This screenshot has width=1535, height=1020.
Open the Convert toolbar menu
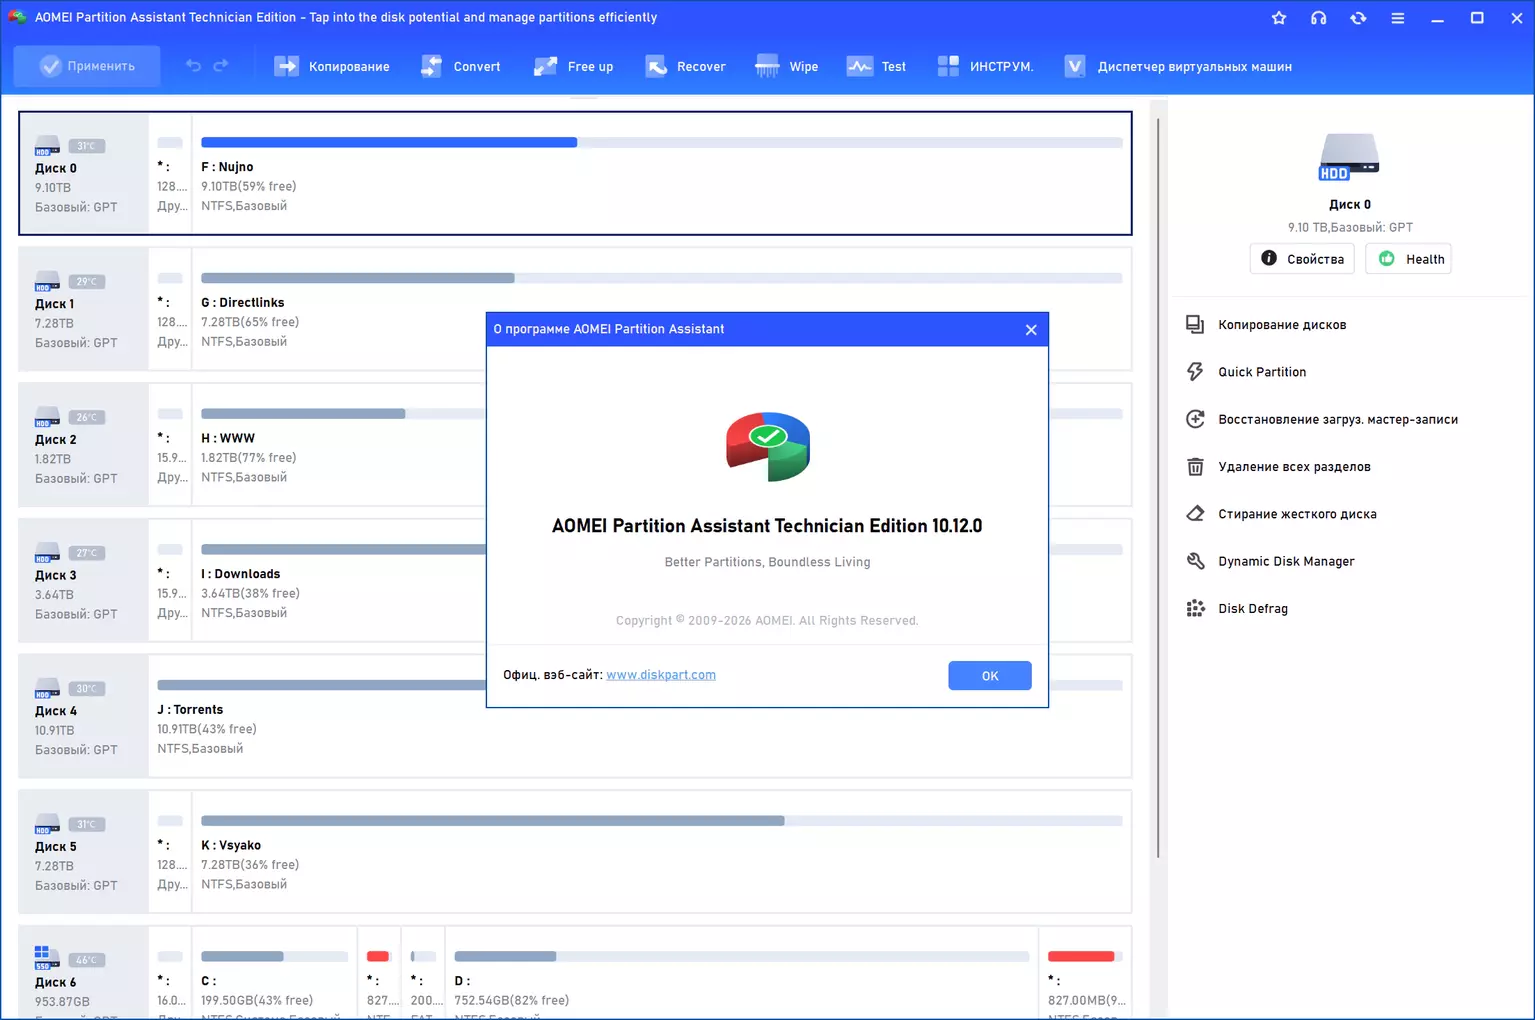461,66
